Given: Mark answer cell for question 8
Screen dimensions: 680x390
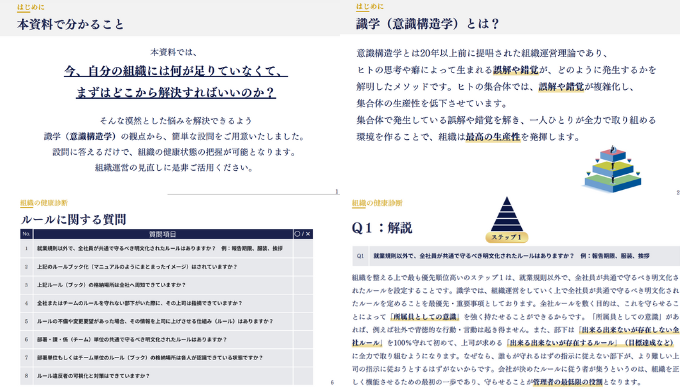Looking at the screenshot, I should [303, 376].
